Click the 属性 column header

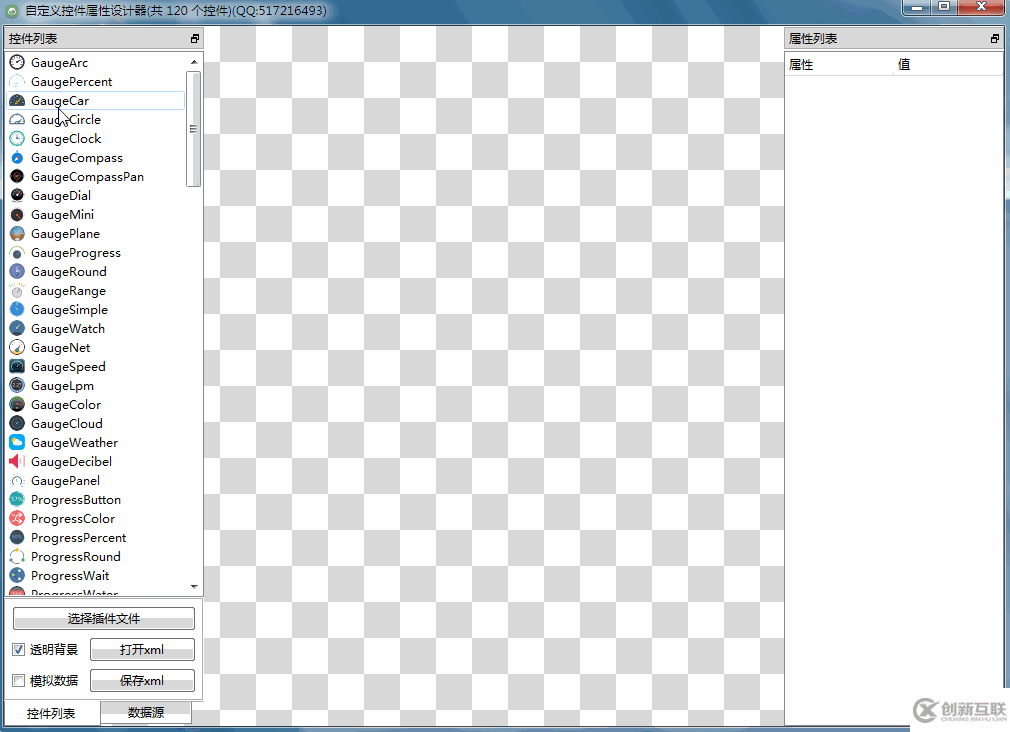point(839,64)
